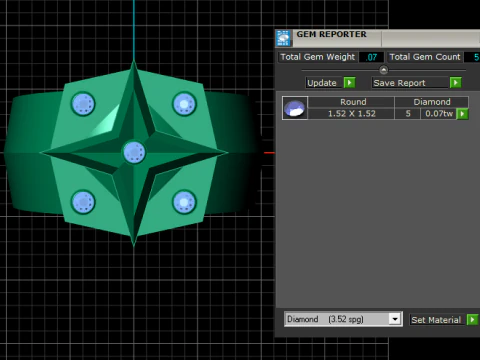
Task: Click the green arrow next to Update
Action: coord(349,83)
